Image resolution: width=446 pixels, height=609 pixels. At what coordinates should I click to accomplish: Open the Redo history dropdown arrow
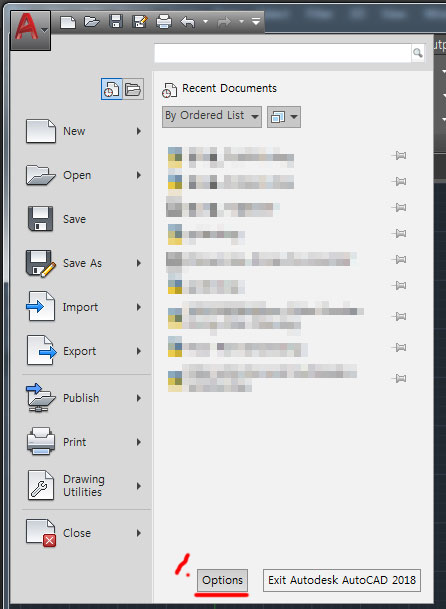click(241, 22)
